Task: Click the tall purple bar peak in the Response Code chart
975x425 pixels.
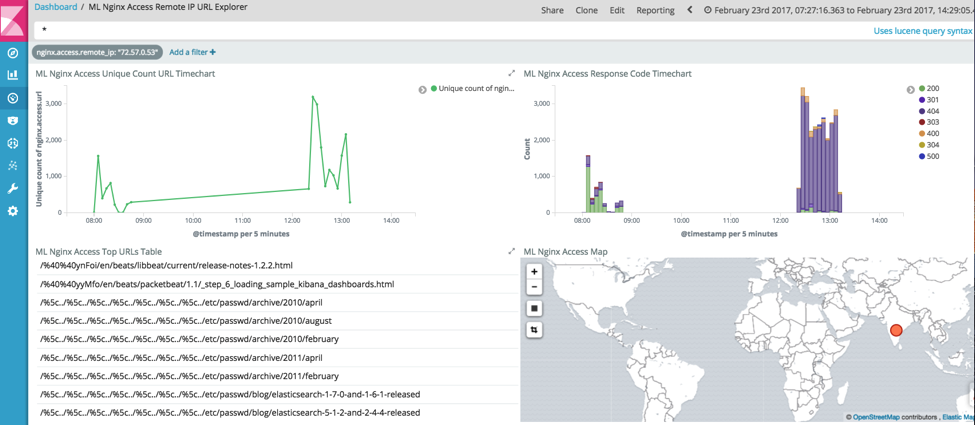Action: click(x=803, y=152)
